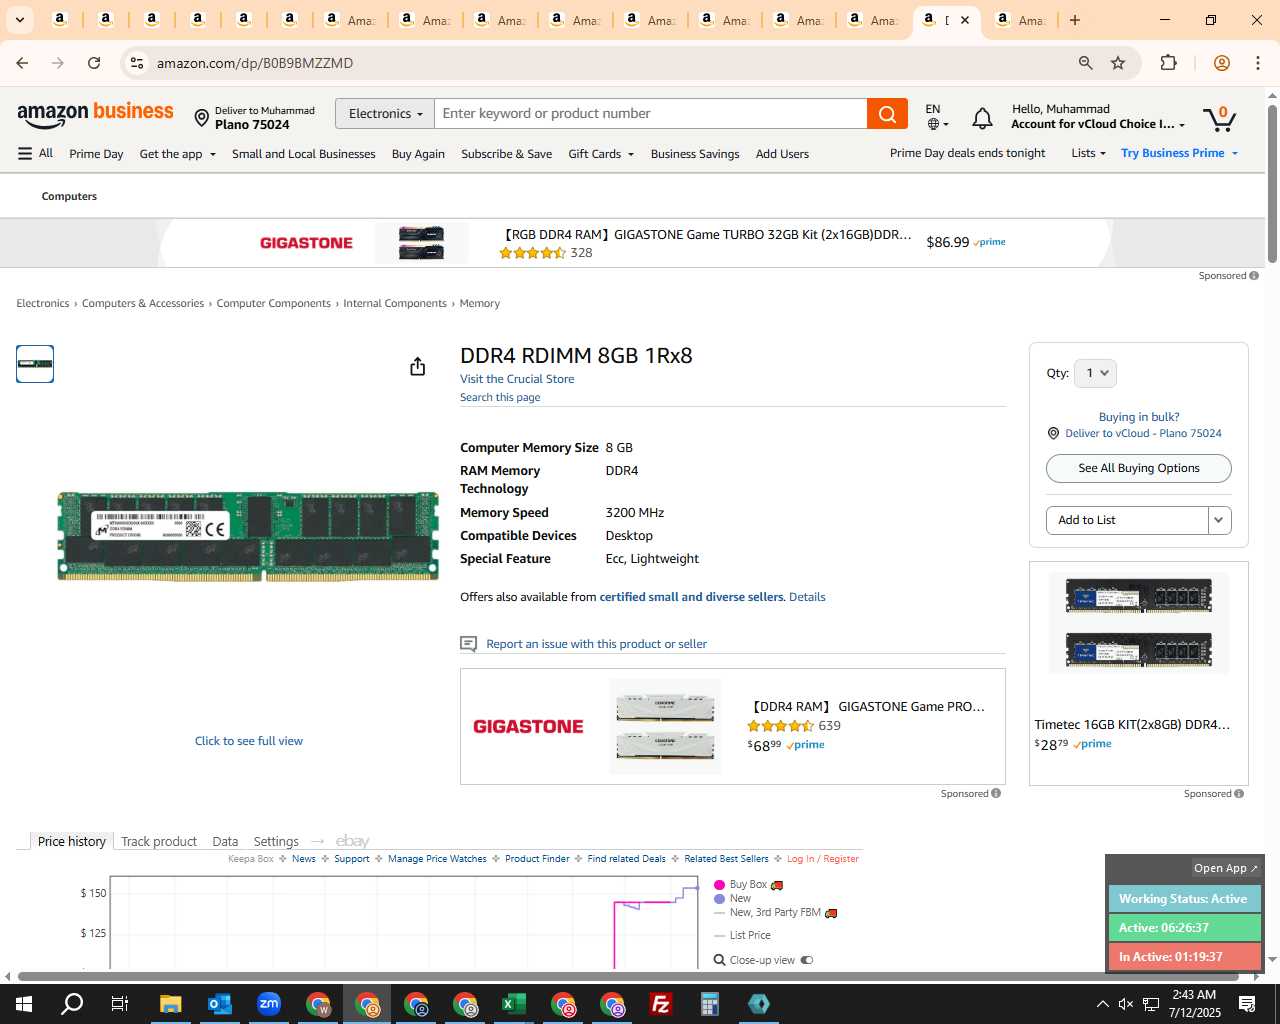Click the delivery location pin icon
1280x1024 pixels.
[x=201, y=119]
